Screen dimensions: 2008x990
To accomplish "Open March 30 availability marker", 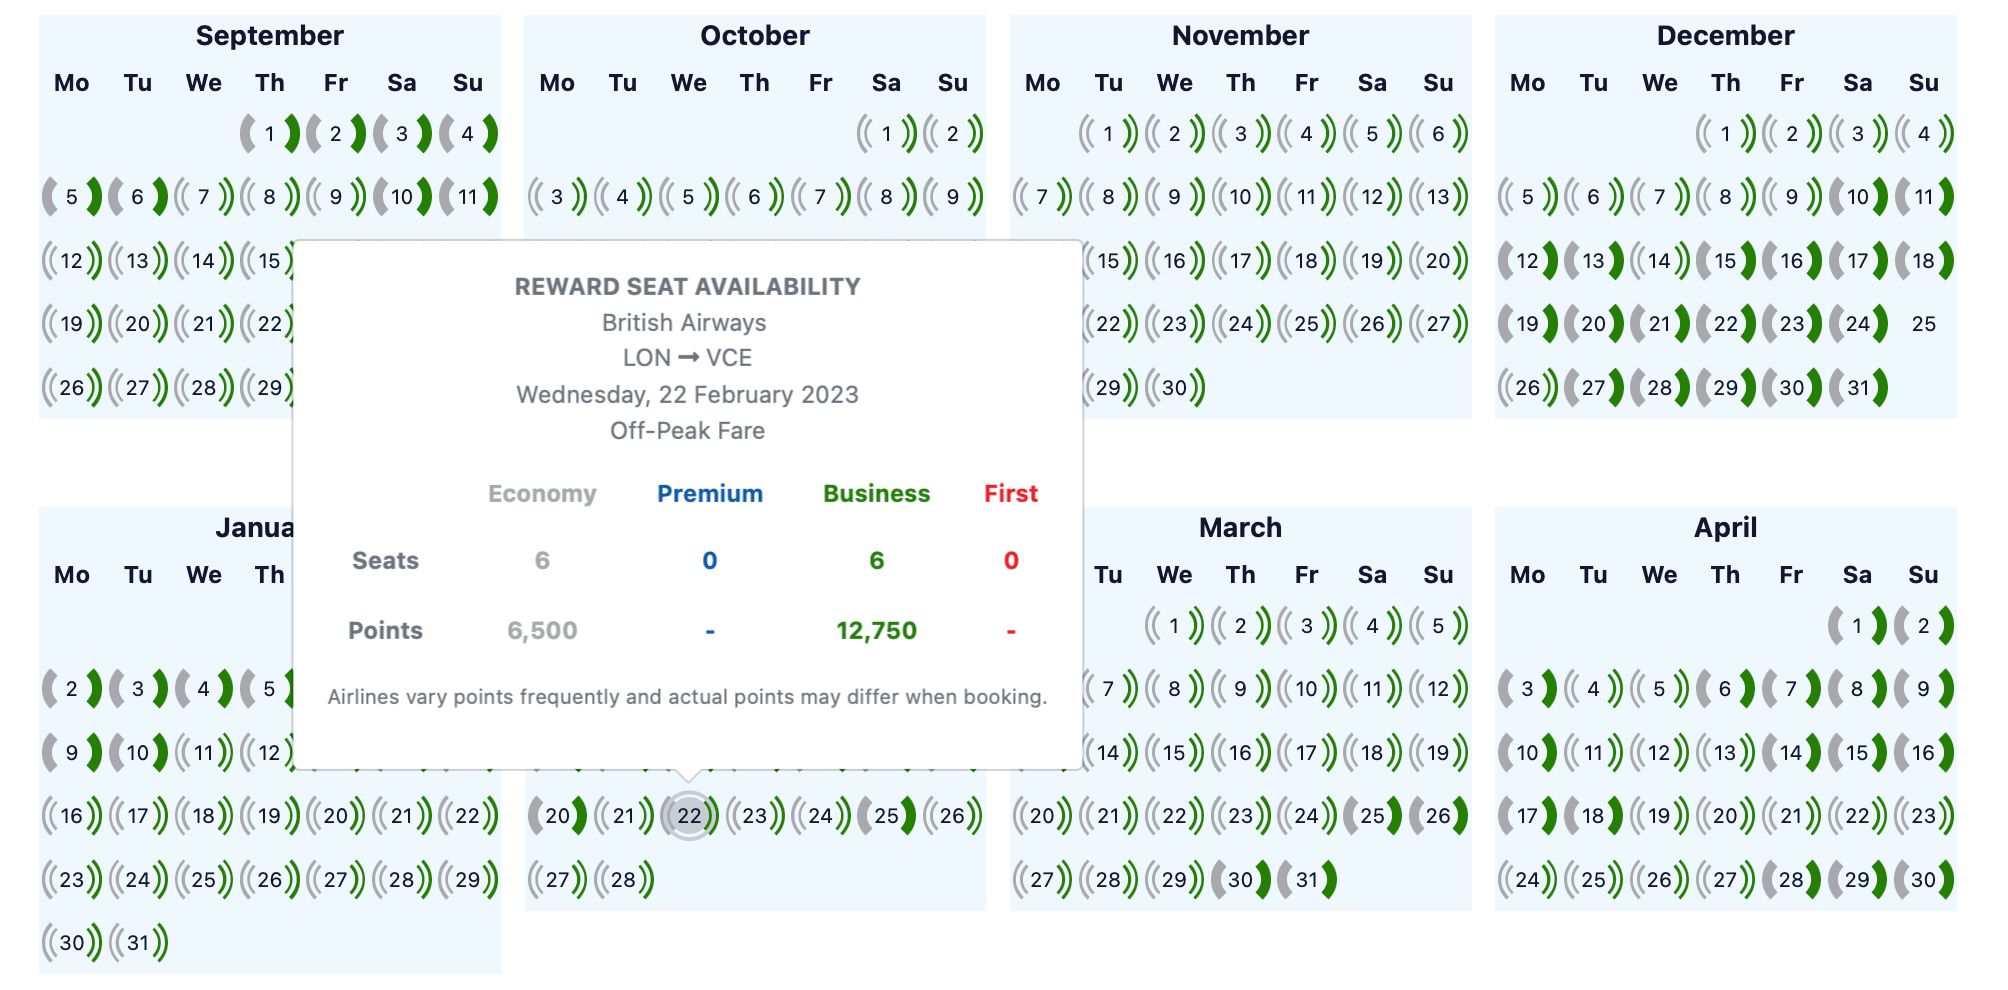I will pyautogui.click(x=1240, y=879).
